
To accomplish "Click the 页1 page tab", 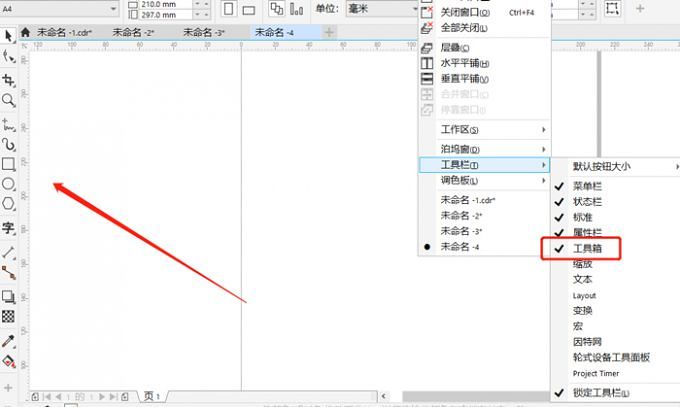I will coord(152,396).
